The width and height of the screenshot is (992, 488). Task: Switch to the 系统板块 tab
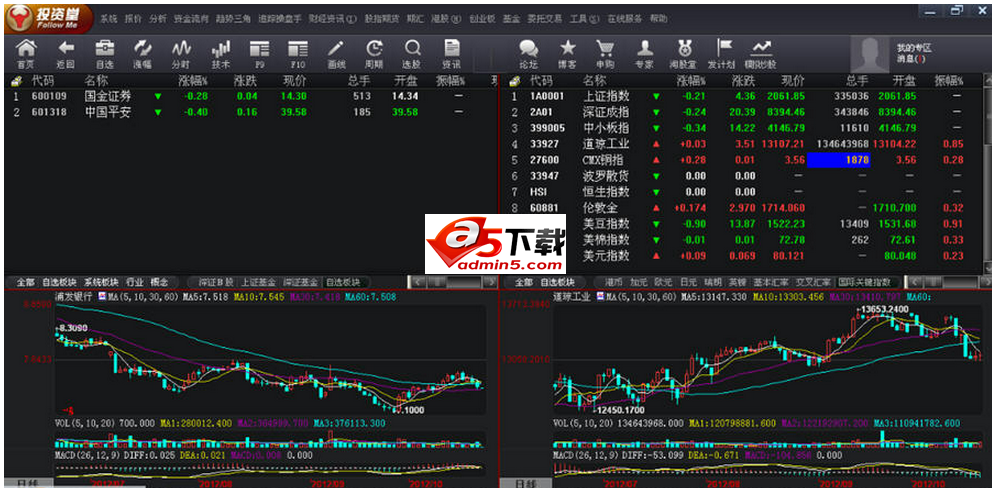point(101,282)
